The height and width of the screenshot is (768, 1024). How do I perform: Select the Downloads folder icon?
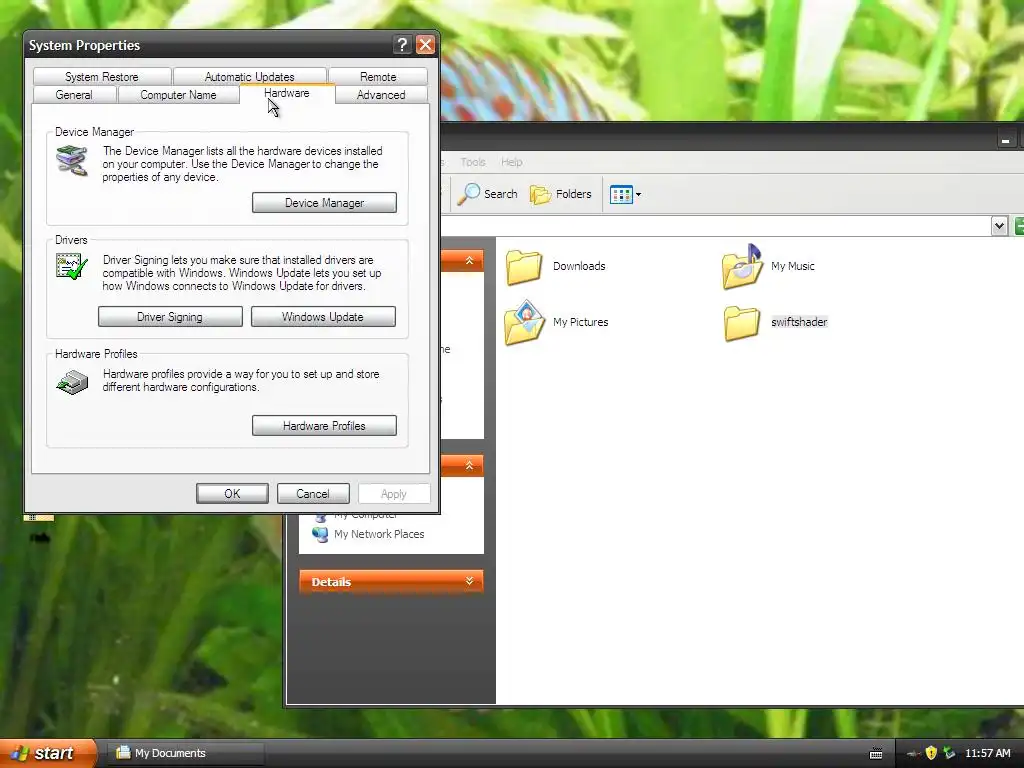pos(524,266)
